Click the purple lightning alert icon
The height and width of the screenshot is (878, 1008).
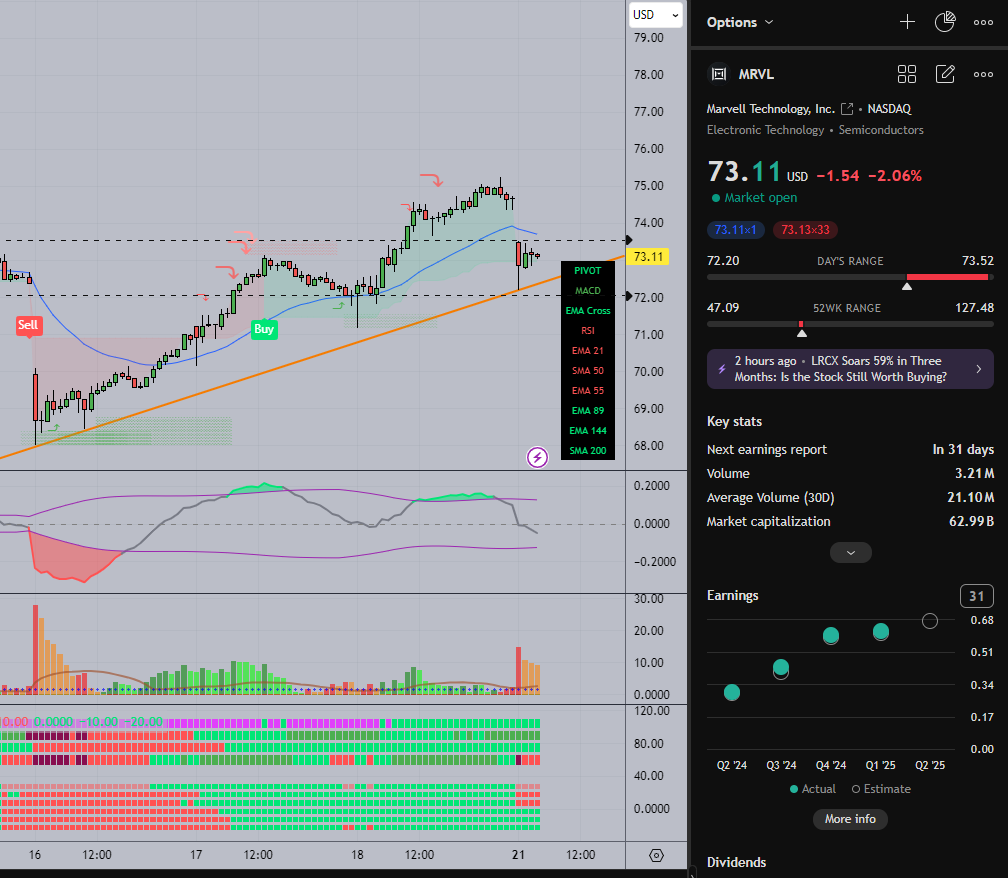[537, 458]
